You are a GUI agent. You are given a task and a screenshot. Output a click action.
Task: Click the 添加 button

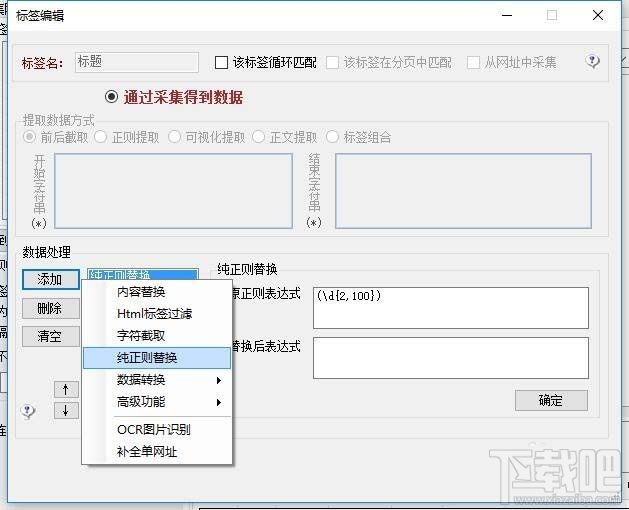[51, 279]
